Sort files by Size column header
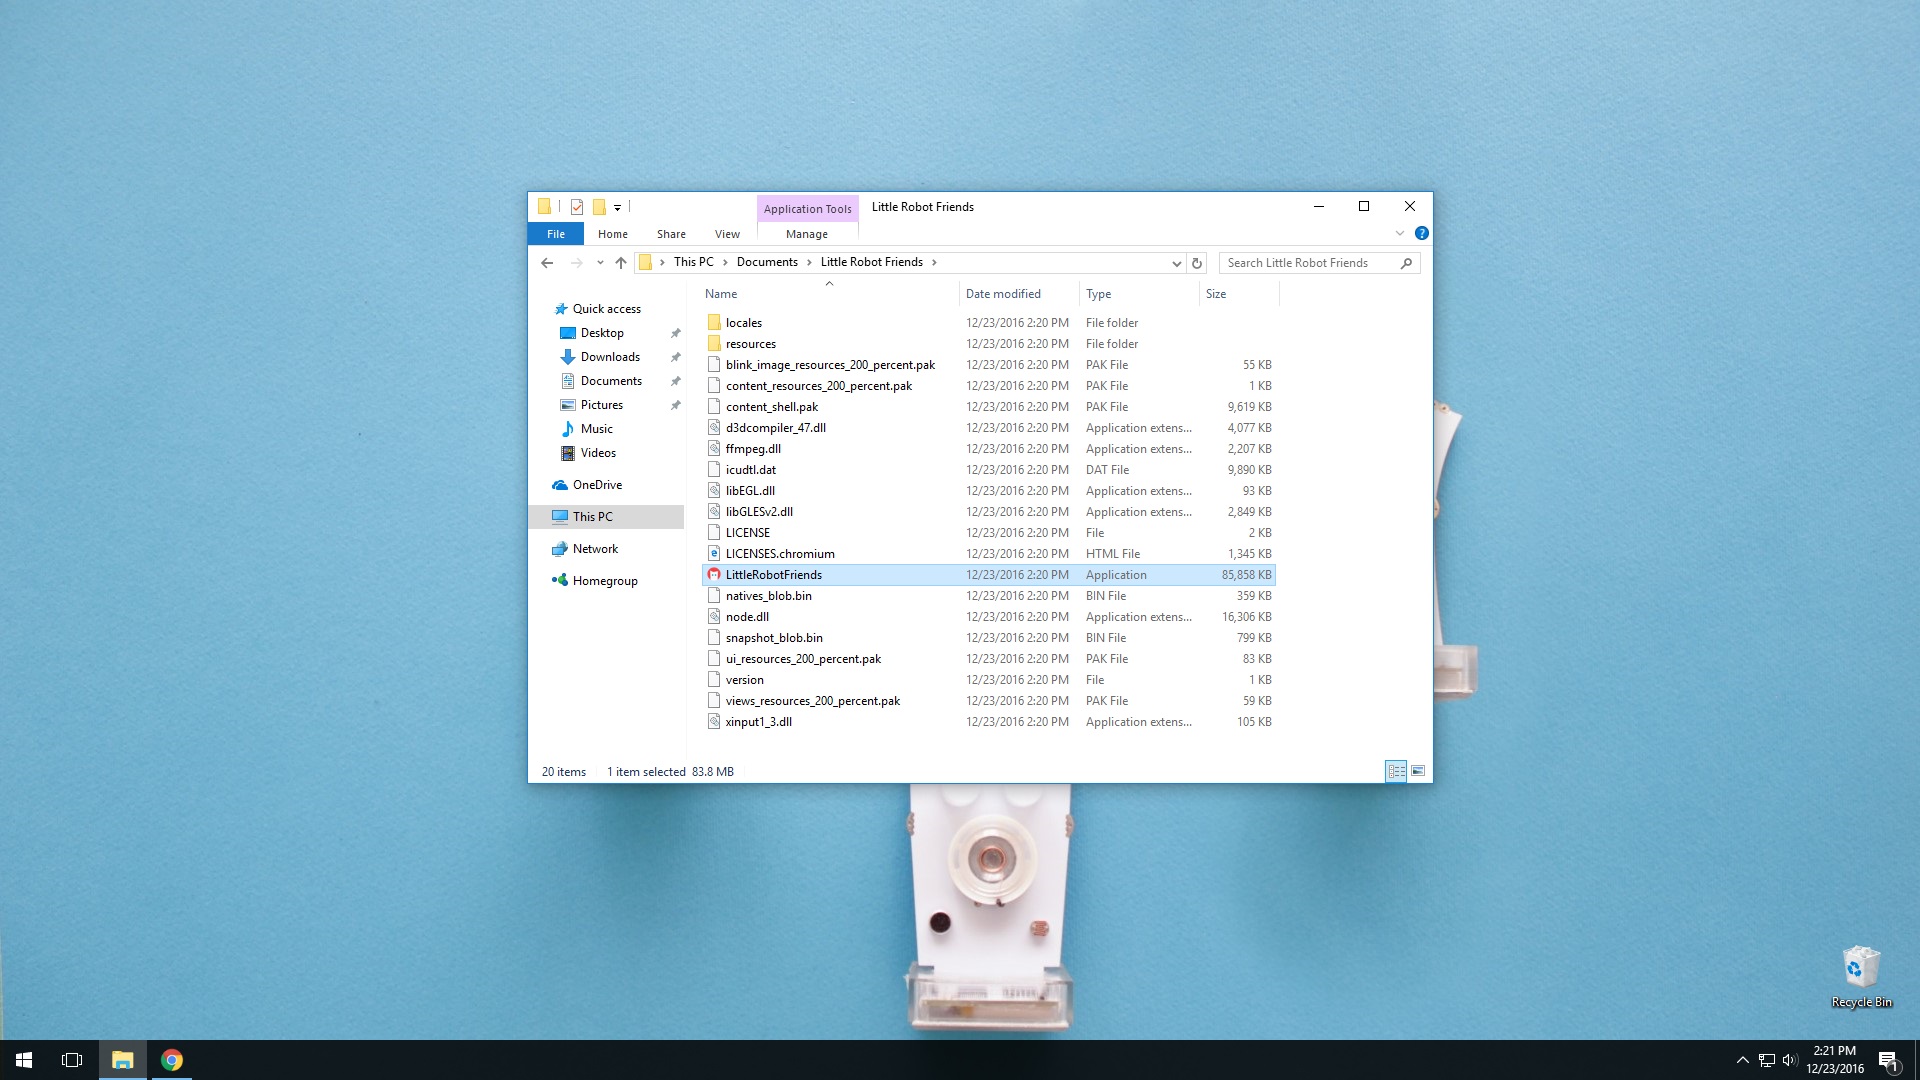 pos(1239,294)
